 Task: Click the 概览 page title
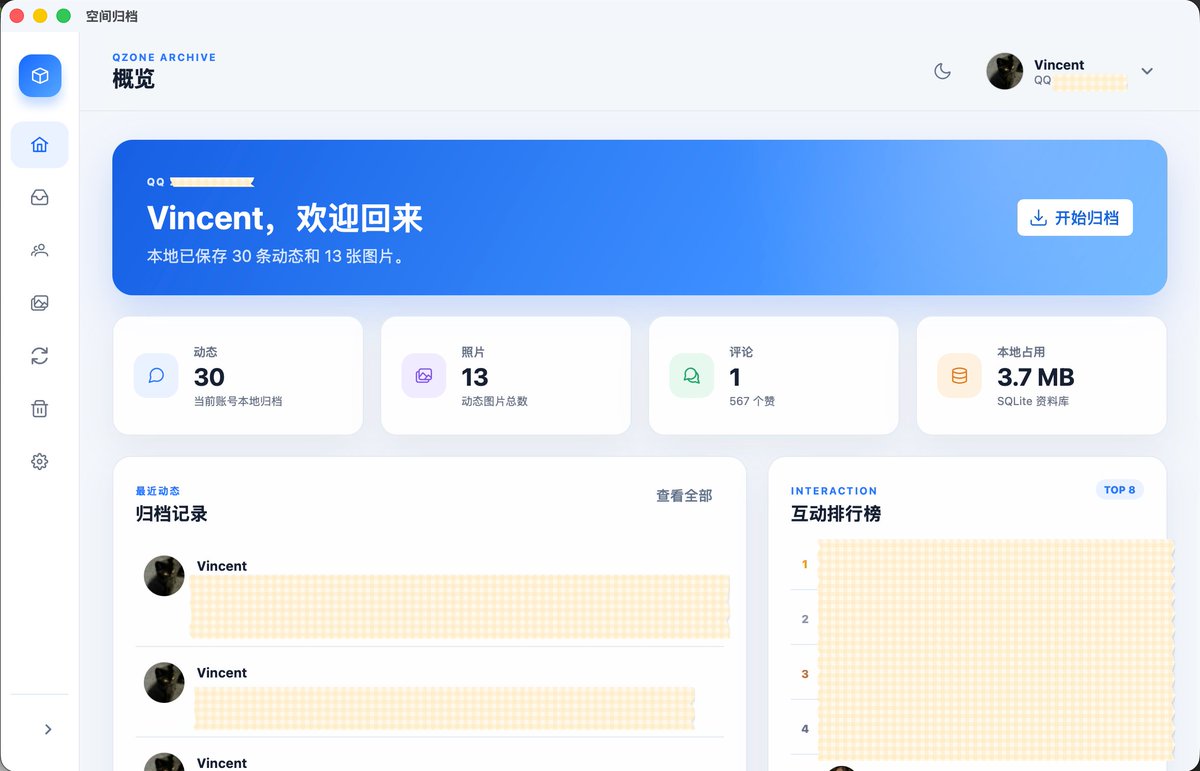coord(133,79)
